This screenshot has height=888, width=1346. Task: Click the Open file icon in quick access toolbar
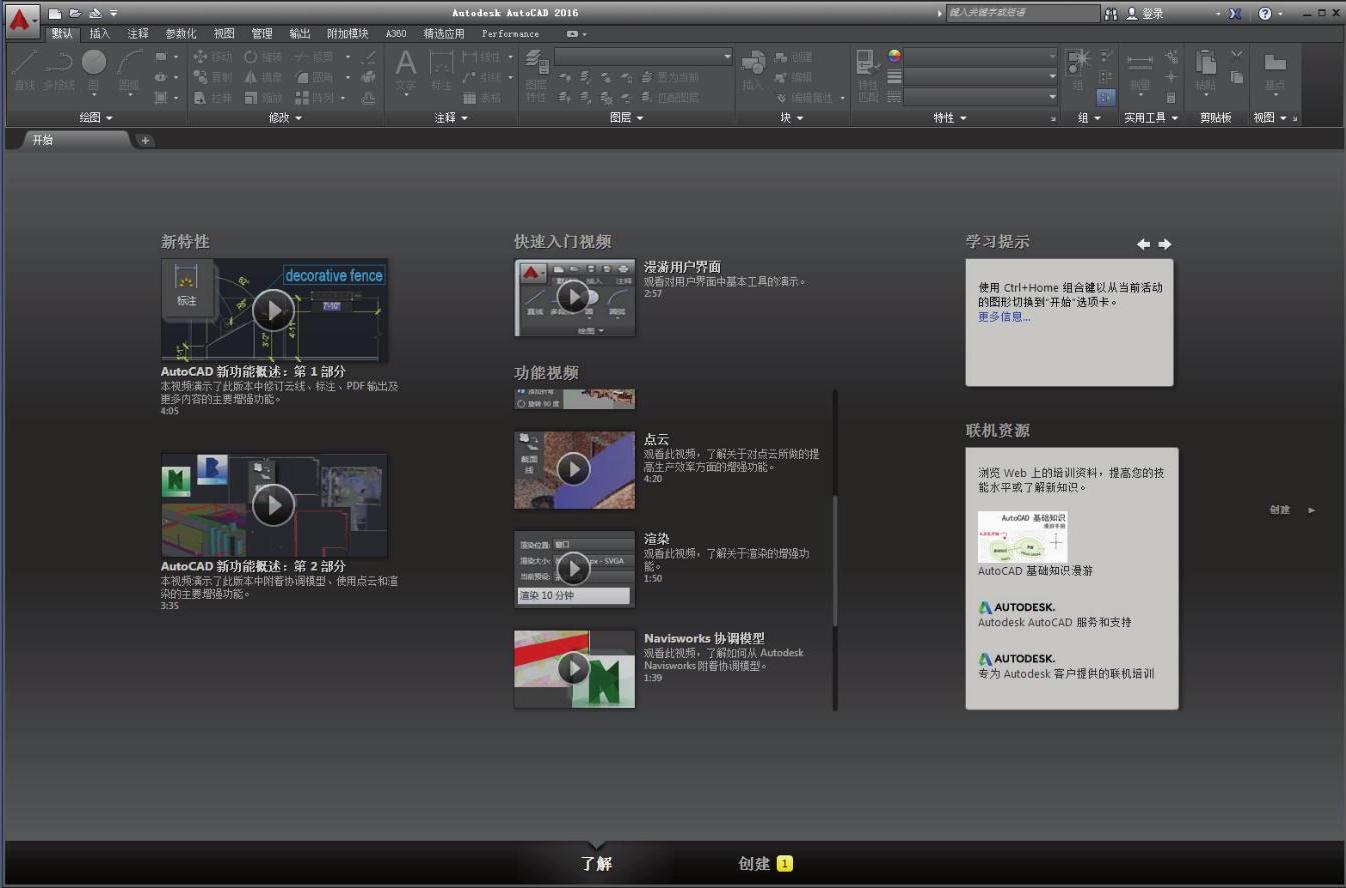pos(75,13)
